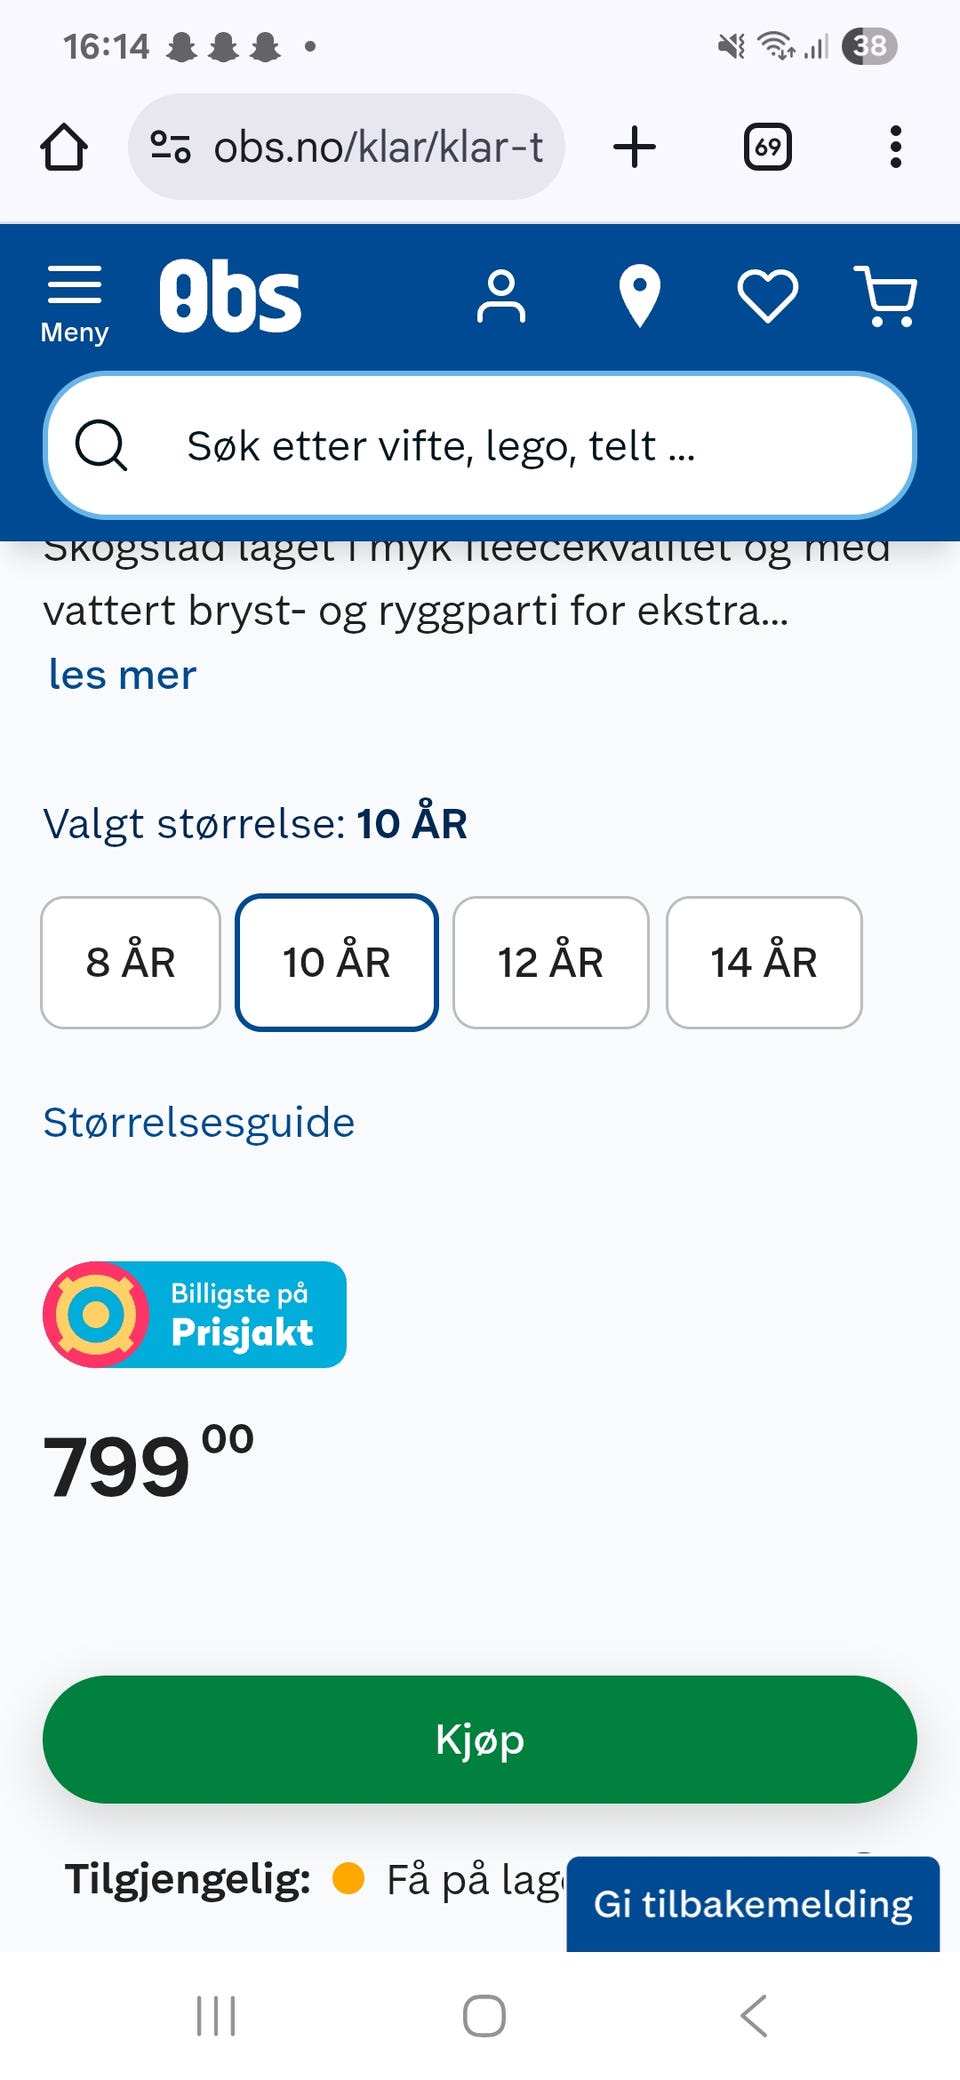960x2080 pixels.
Task: Open a new browser tab
Action: (634, 148)
